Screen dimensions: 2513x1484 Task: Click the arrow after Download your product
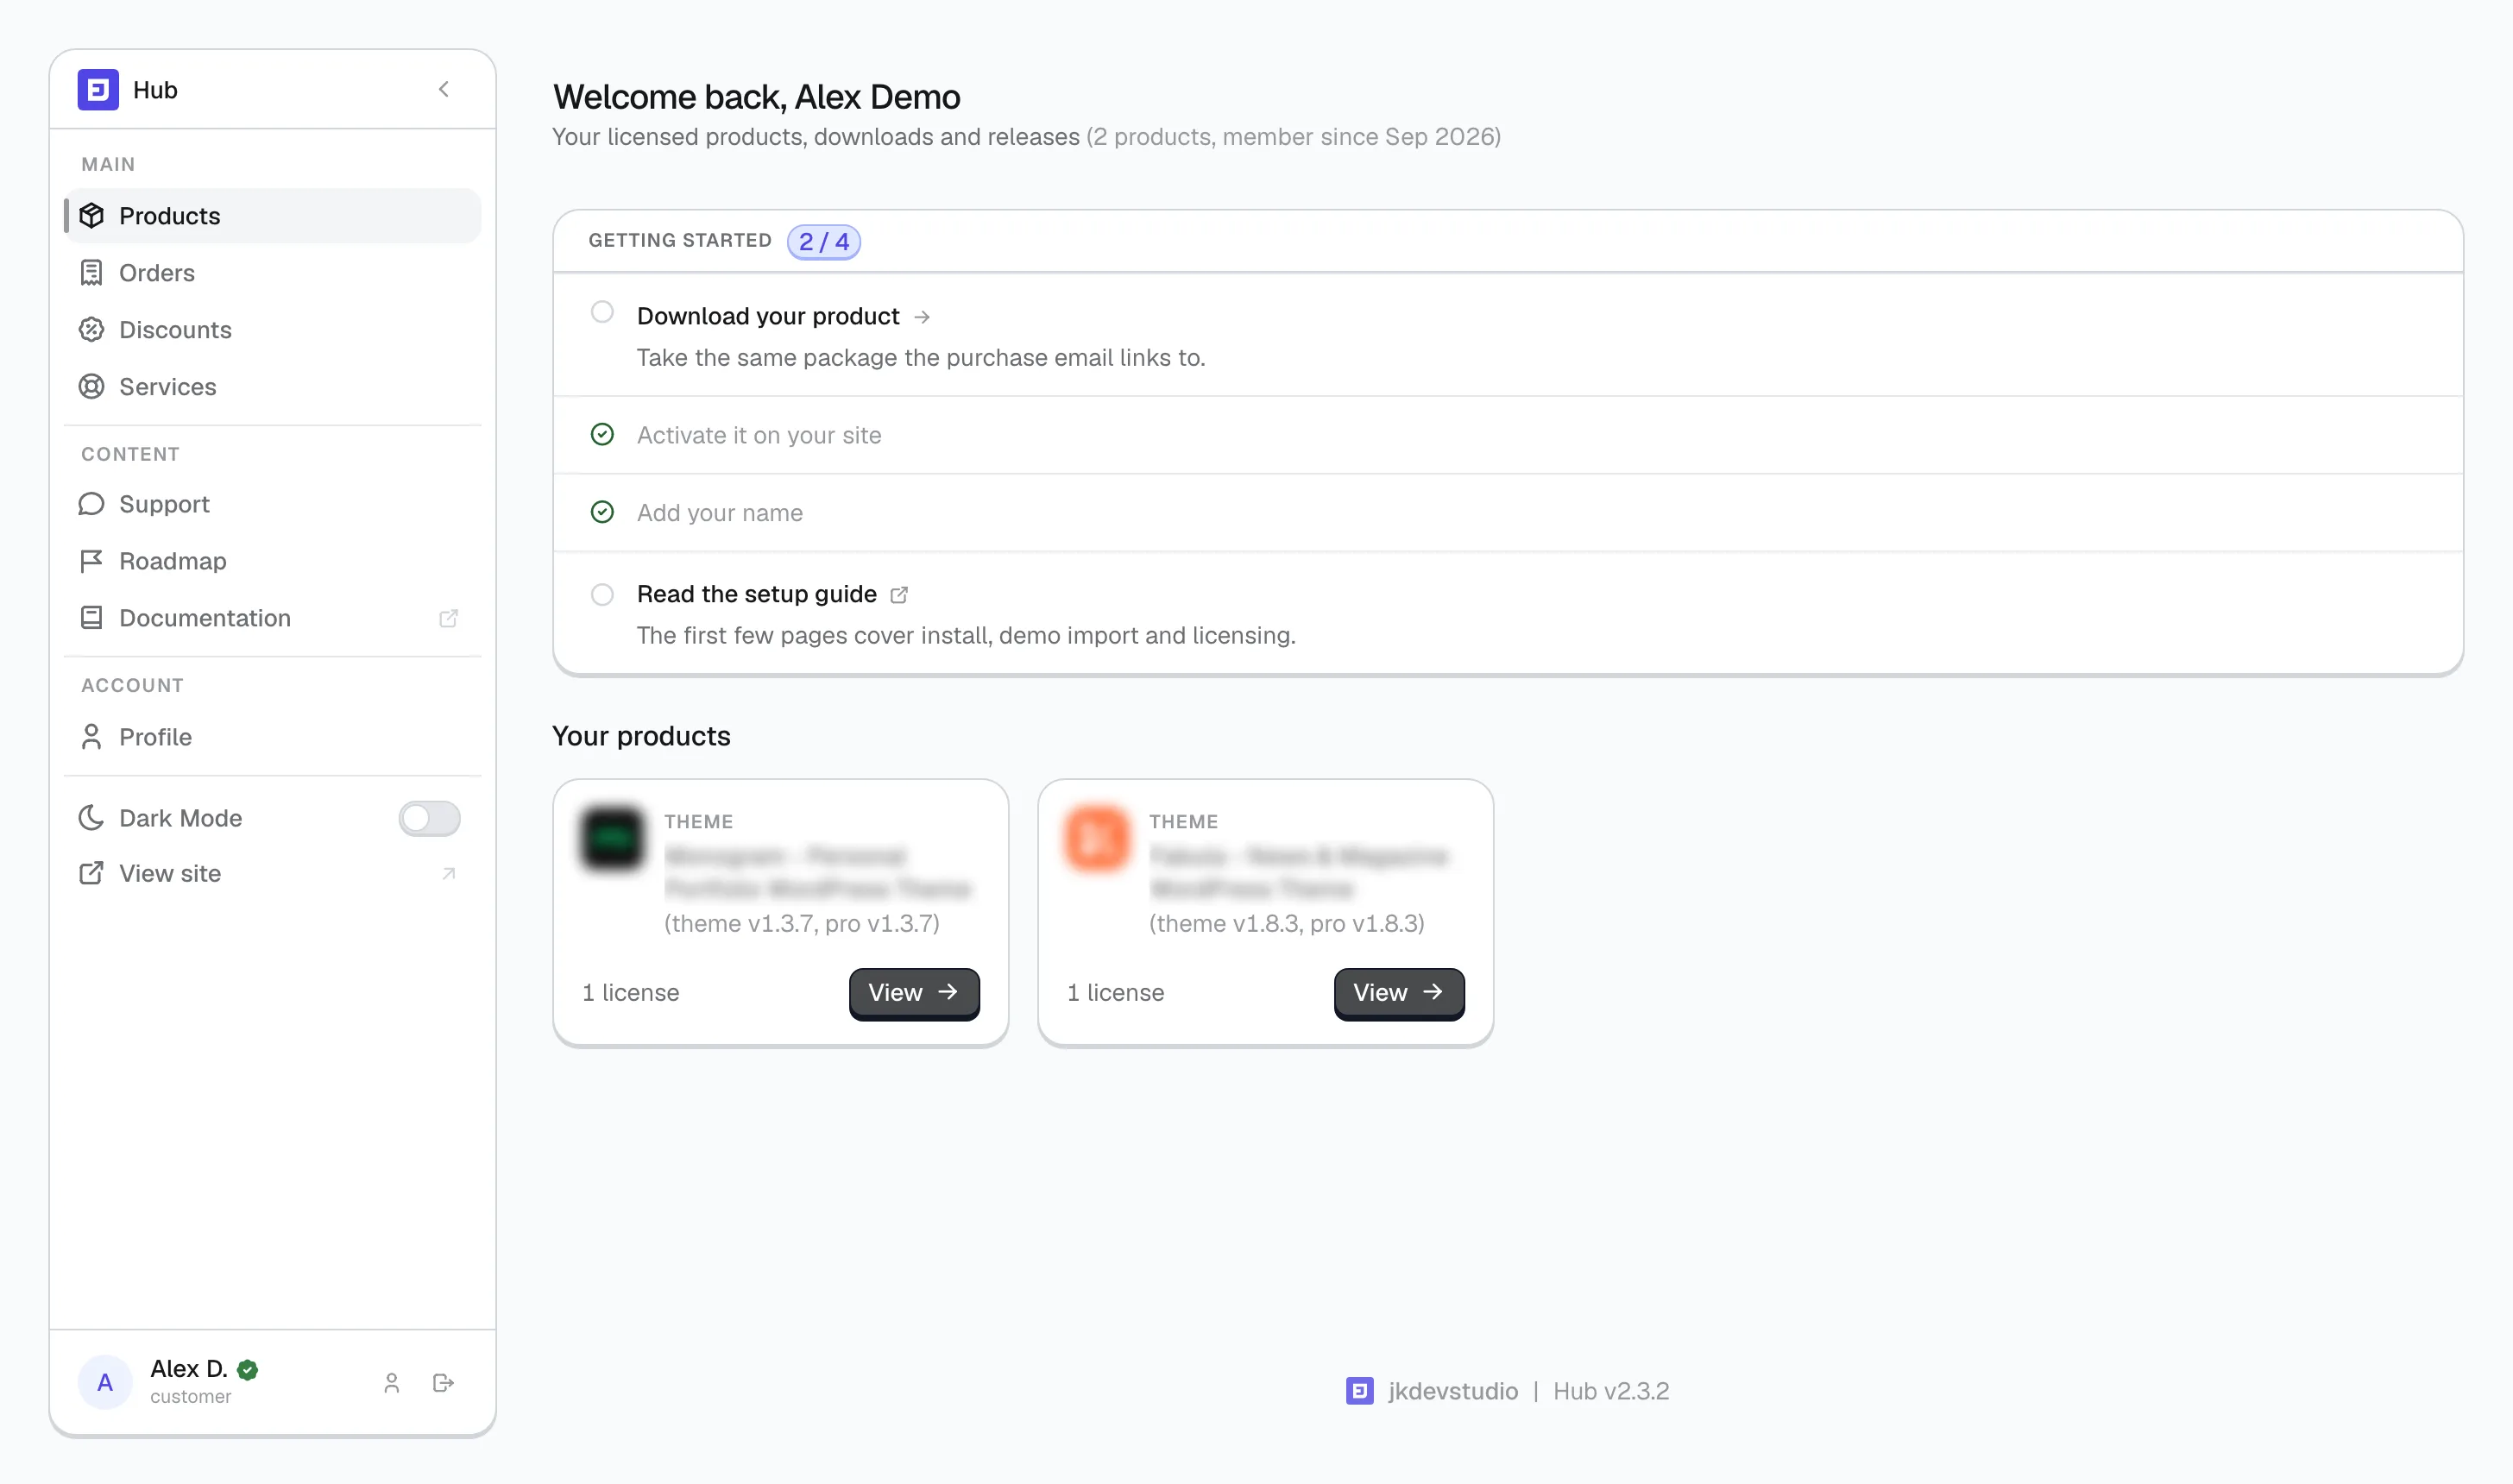[x=922, y=317]
